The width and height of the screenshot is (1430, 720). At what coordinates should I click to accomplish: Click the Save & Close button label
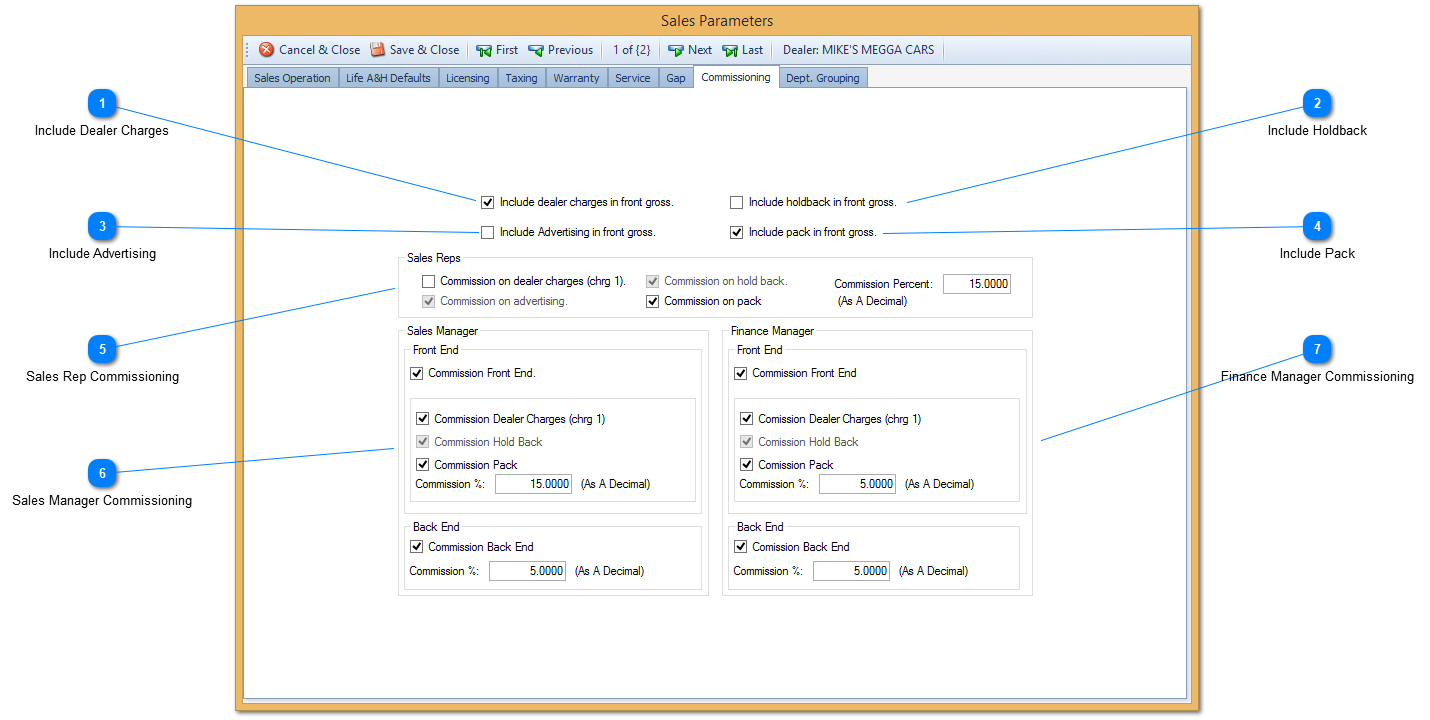click(425, 50)
